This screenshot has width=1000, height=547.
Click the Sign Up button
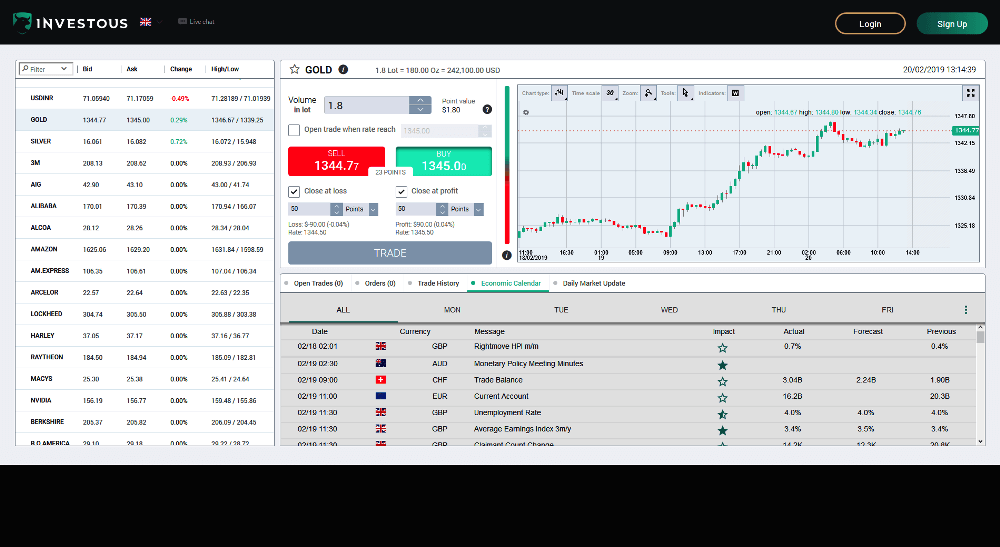(x=952, y=24)
